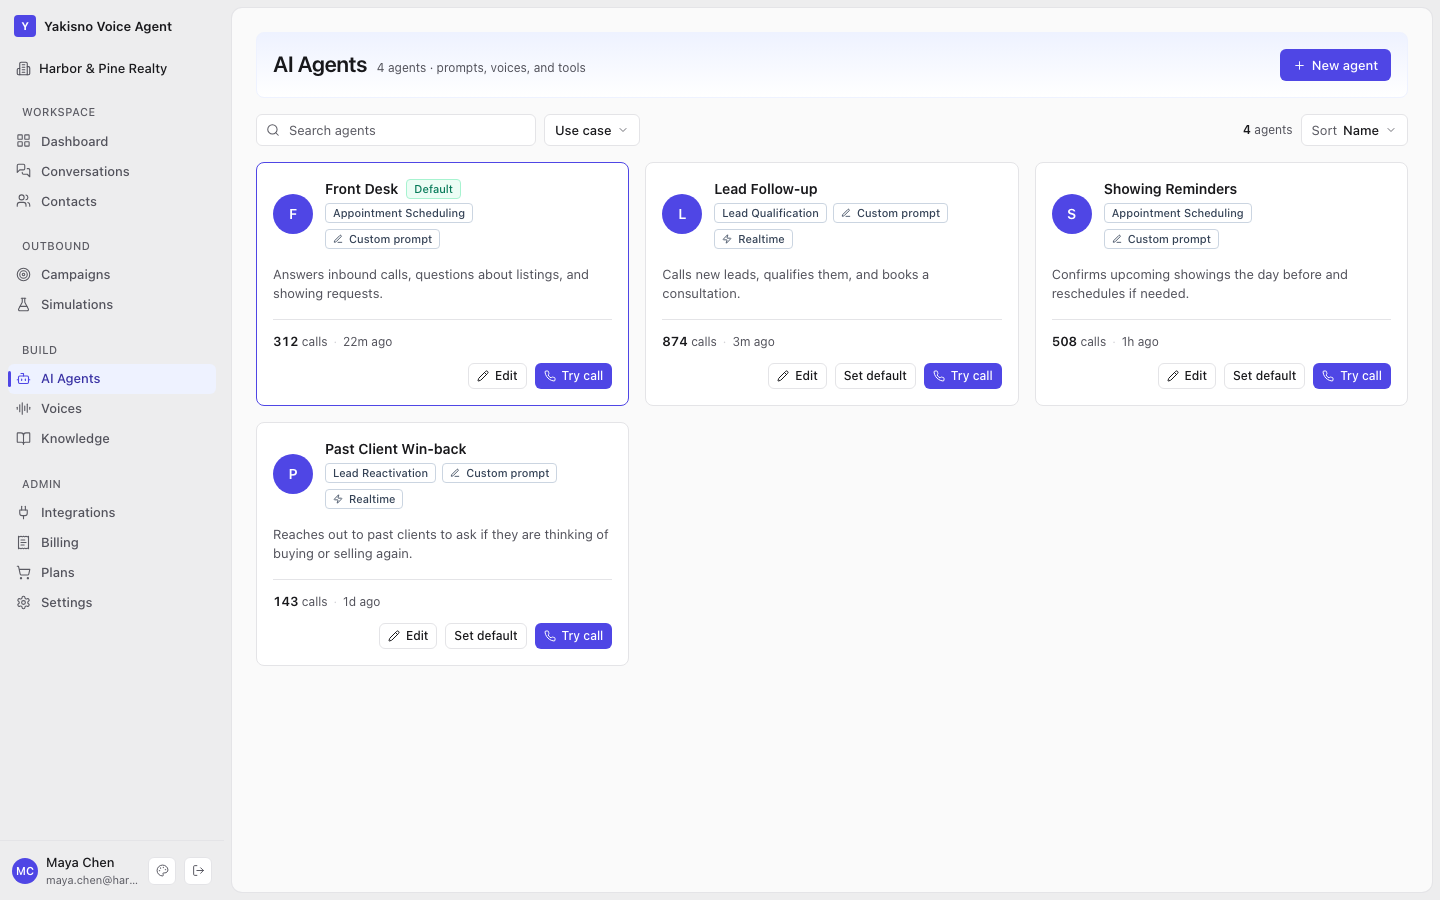The height and width of the screenshot is (900, 1440).
Task: Try a call with Lead Follow-up agent
Action: (x=963, y=376)
